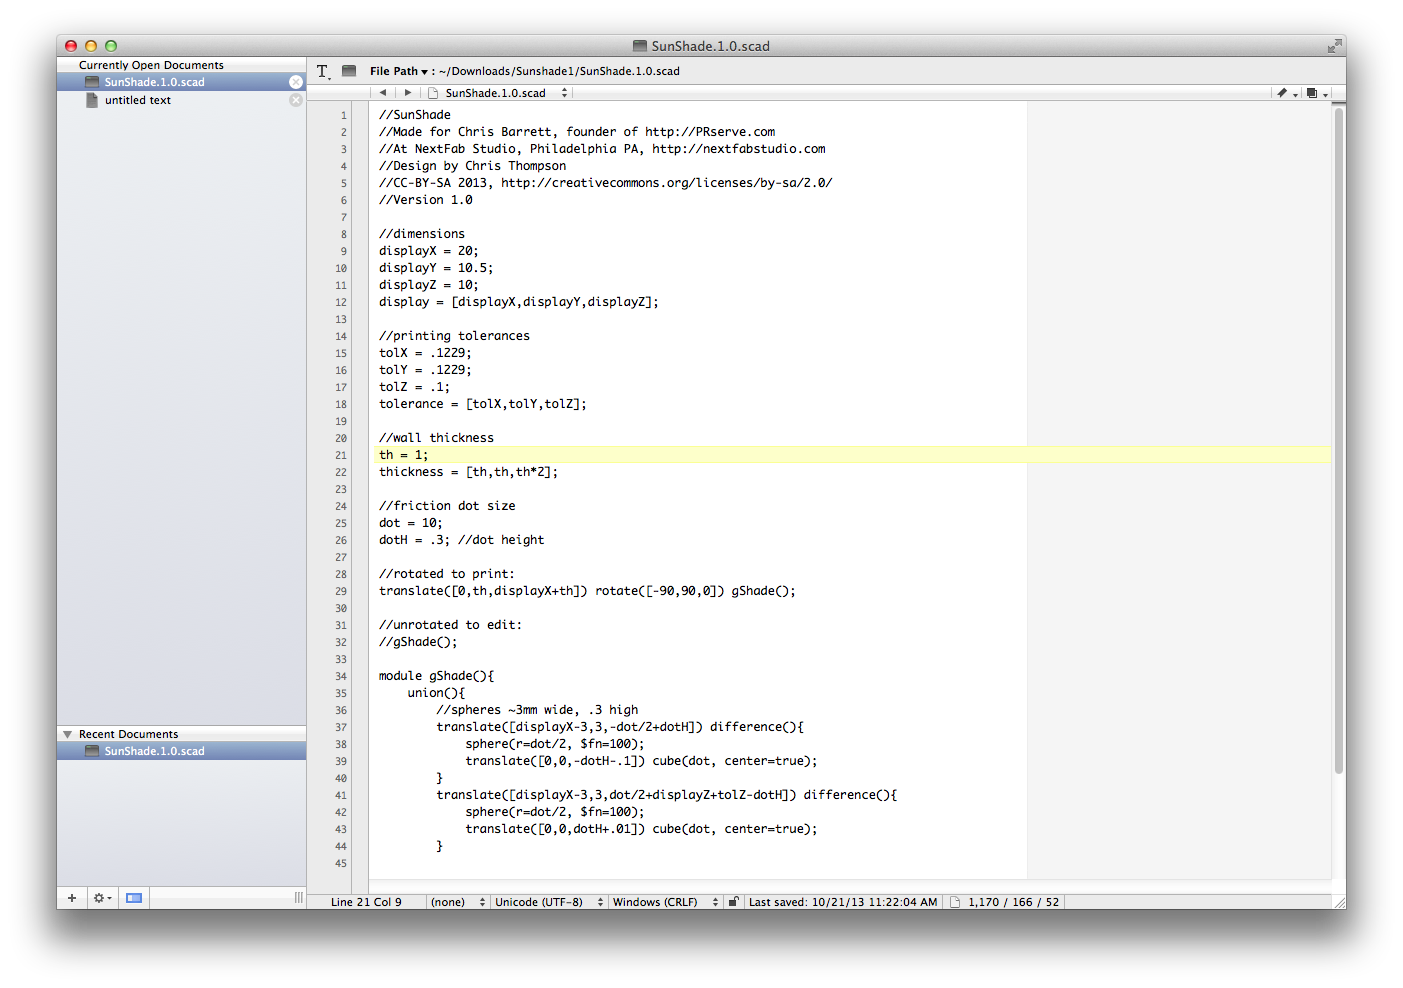Go to next document with forward arrow
1403x988 pixels.
point(407,93)
